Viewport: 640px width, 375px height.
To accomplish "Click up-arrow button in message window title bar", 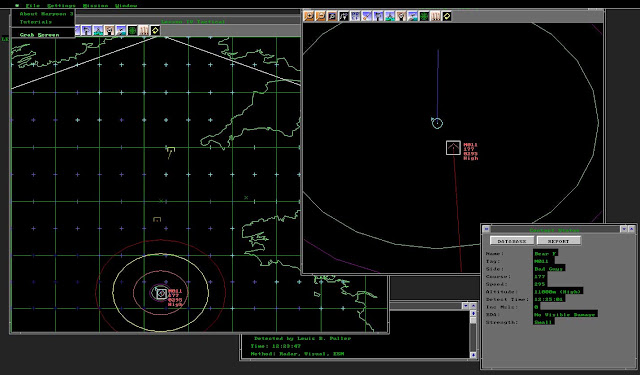I will (x=473, y=306).
